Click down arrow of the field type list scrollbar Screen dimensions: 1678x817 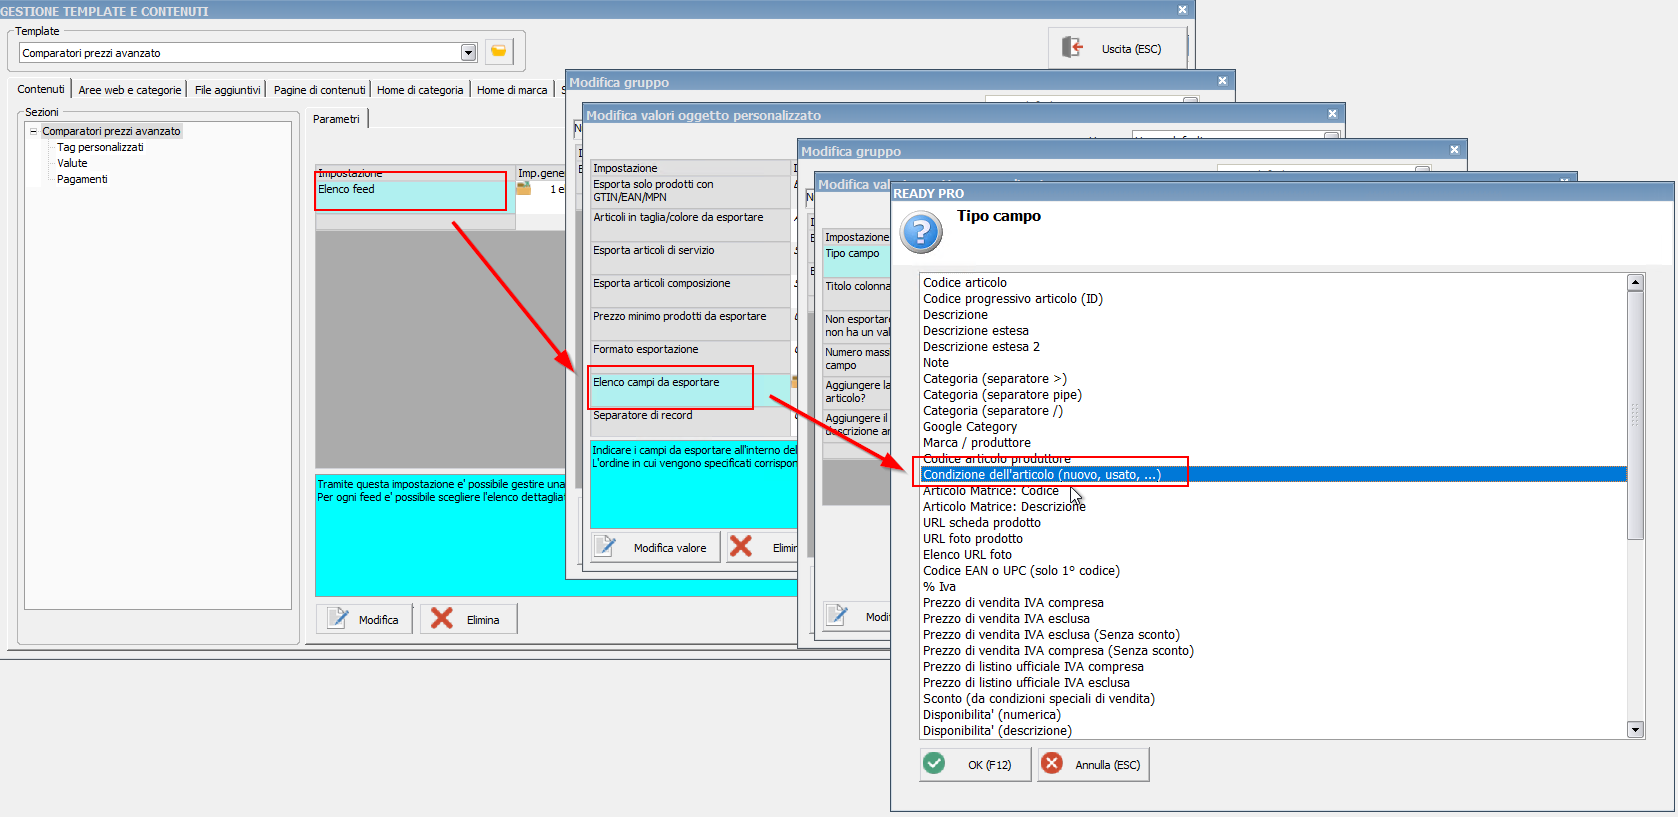click(x=1636, y=730)
